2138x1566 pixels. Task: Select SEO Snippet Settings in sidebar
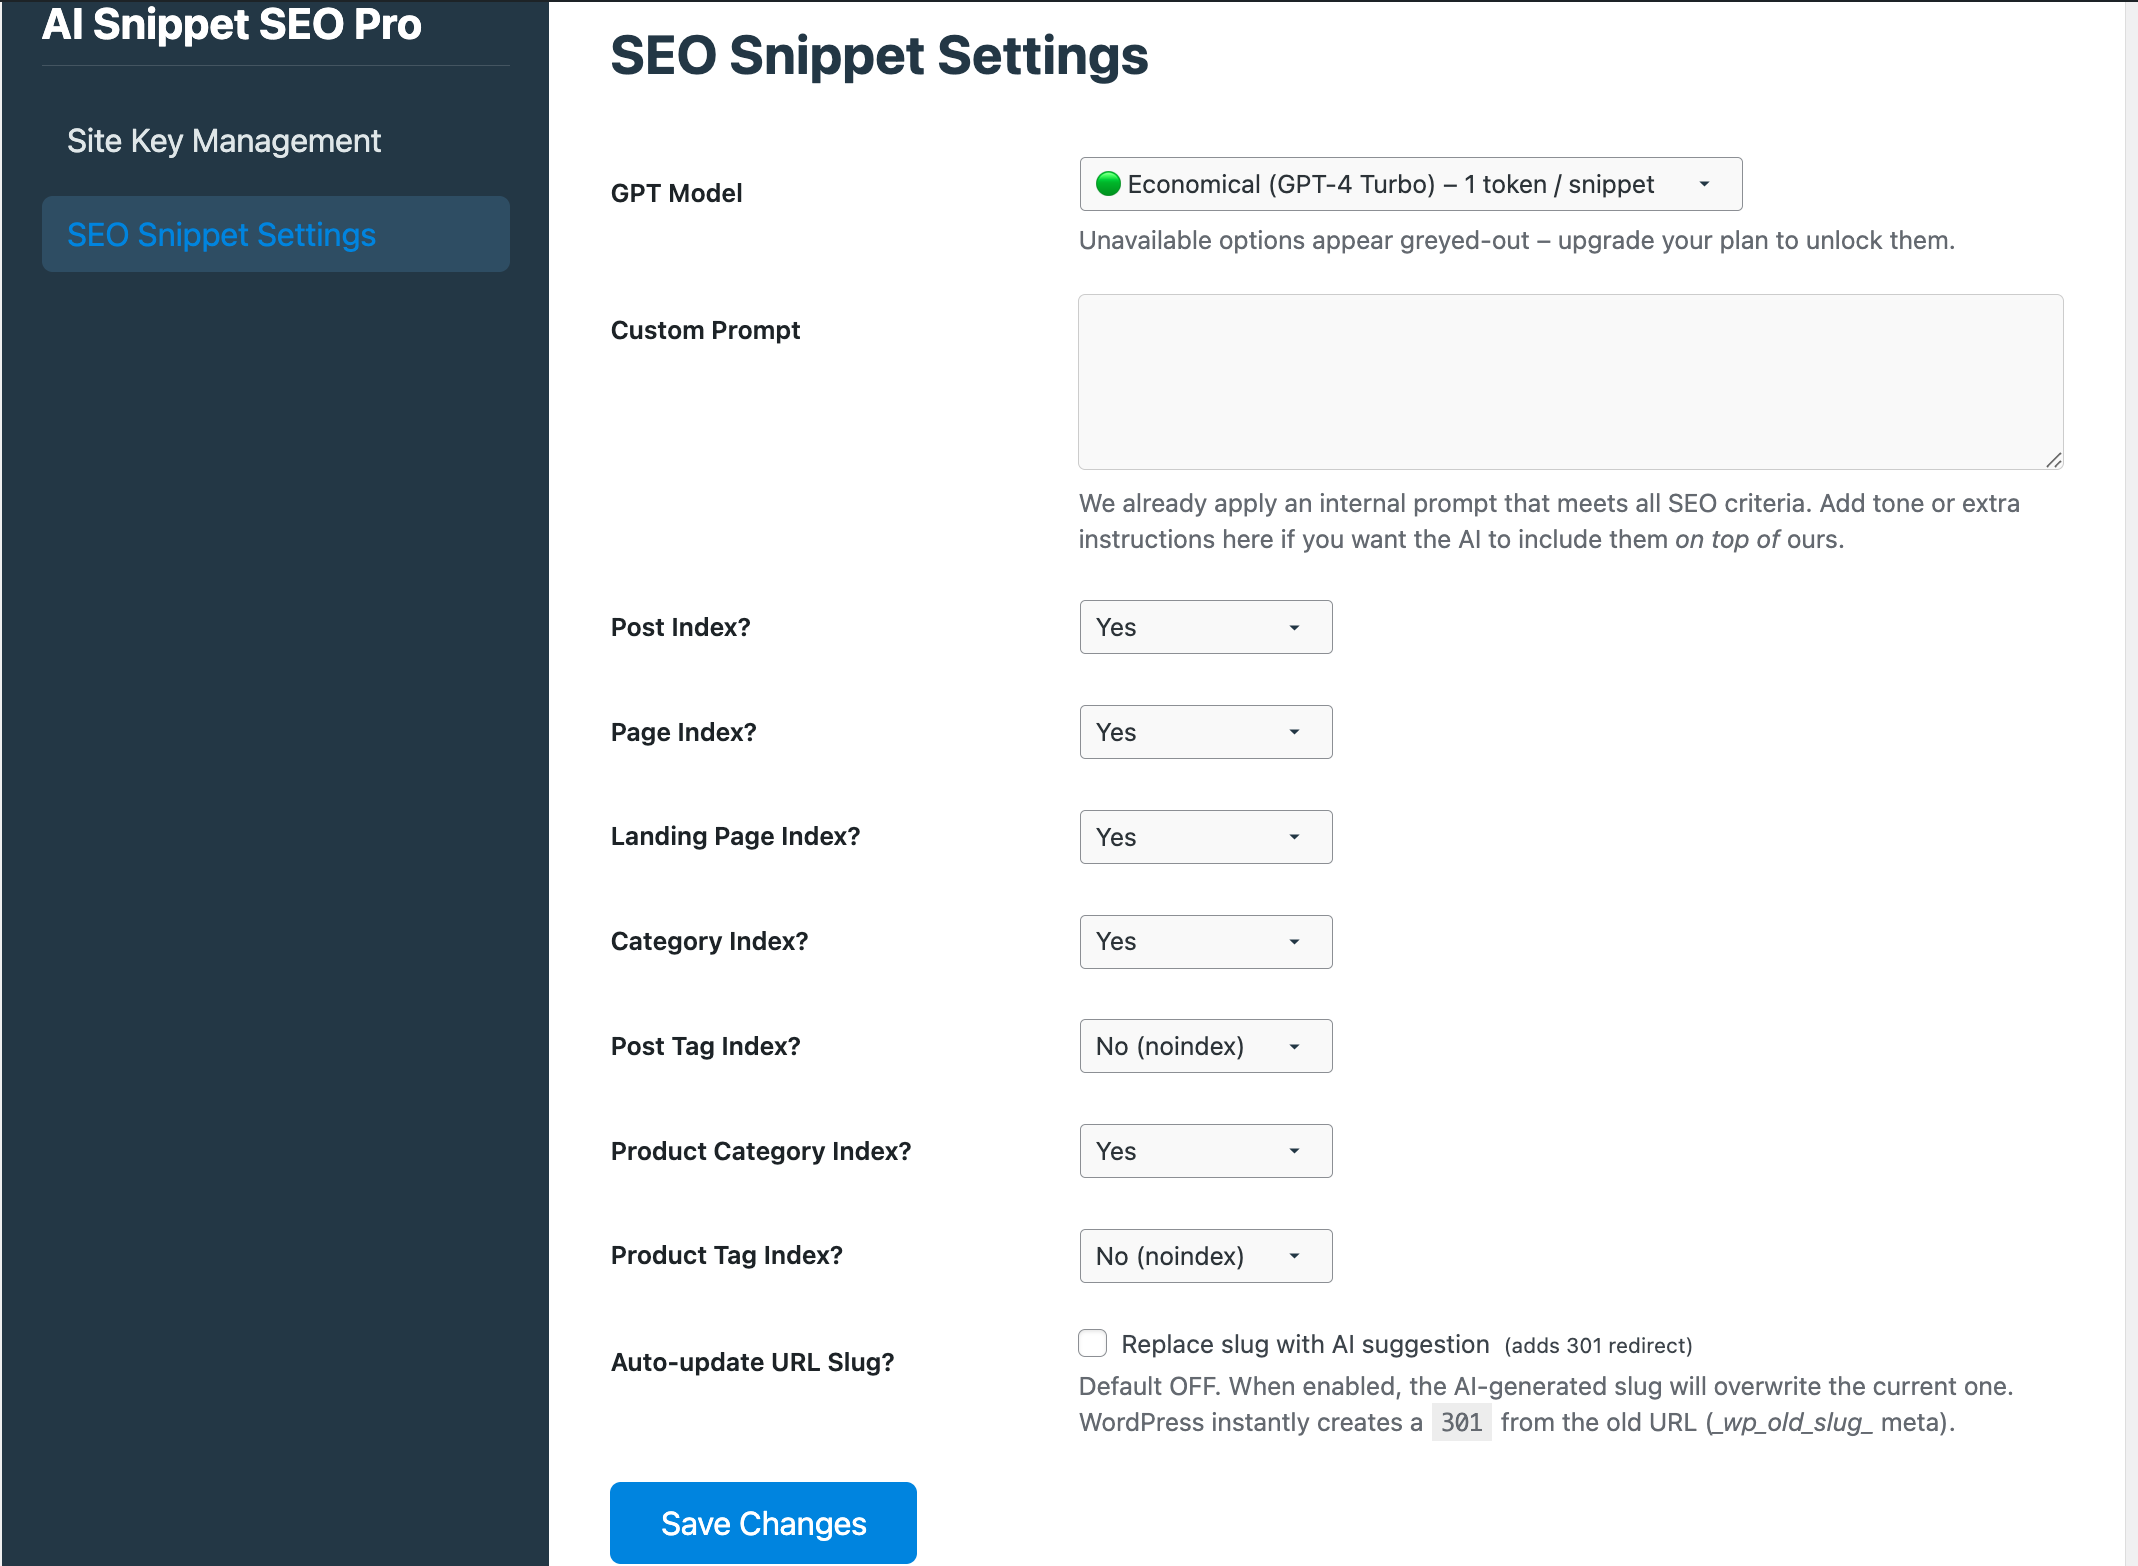click(x=222, y=235)
